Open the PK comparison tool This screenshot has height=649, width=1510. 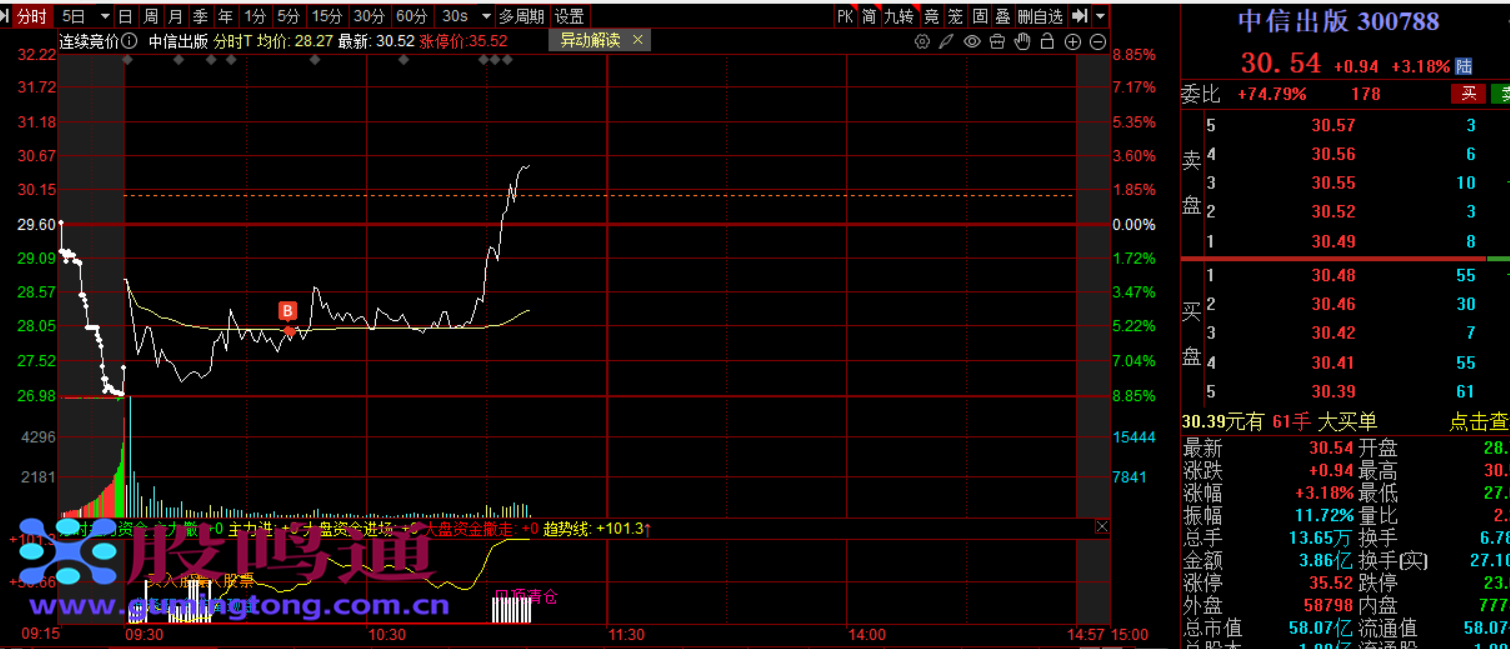(x=845, y=16)
